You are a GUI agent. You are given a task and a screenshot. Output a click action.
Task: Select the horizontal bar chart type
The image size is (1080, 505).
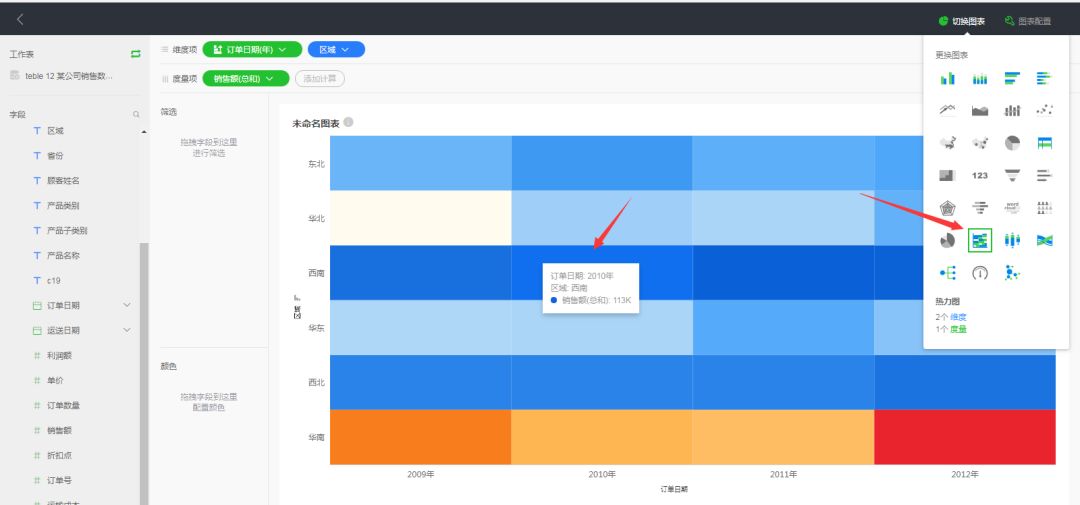[1012, 79]
